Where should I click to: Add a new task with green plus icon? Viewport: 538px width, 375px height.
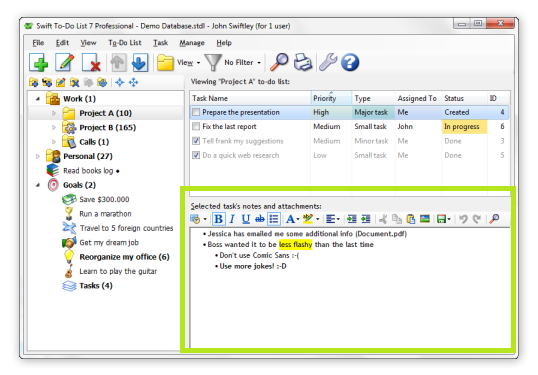[38, 62]
